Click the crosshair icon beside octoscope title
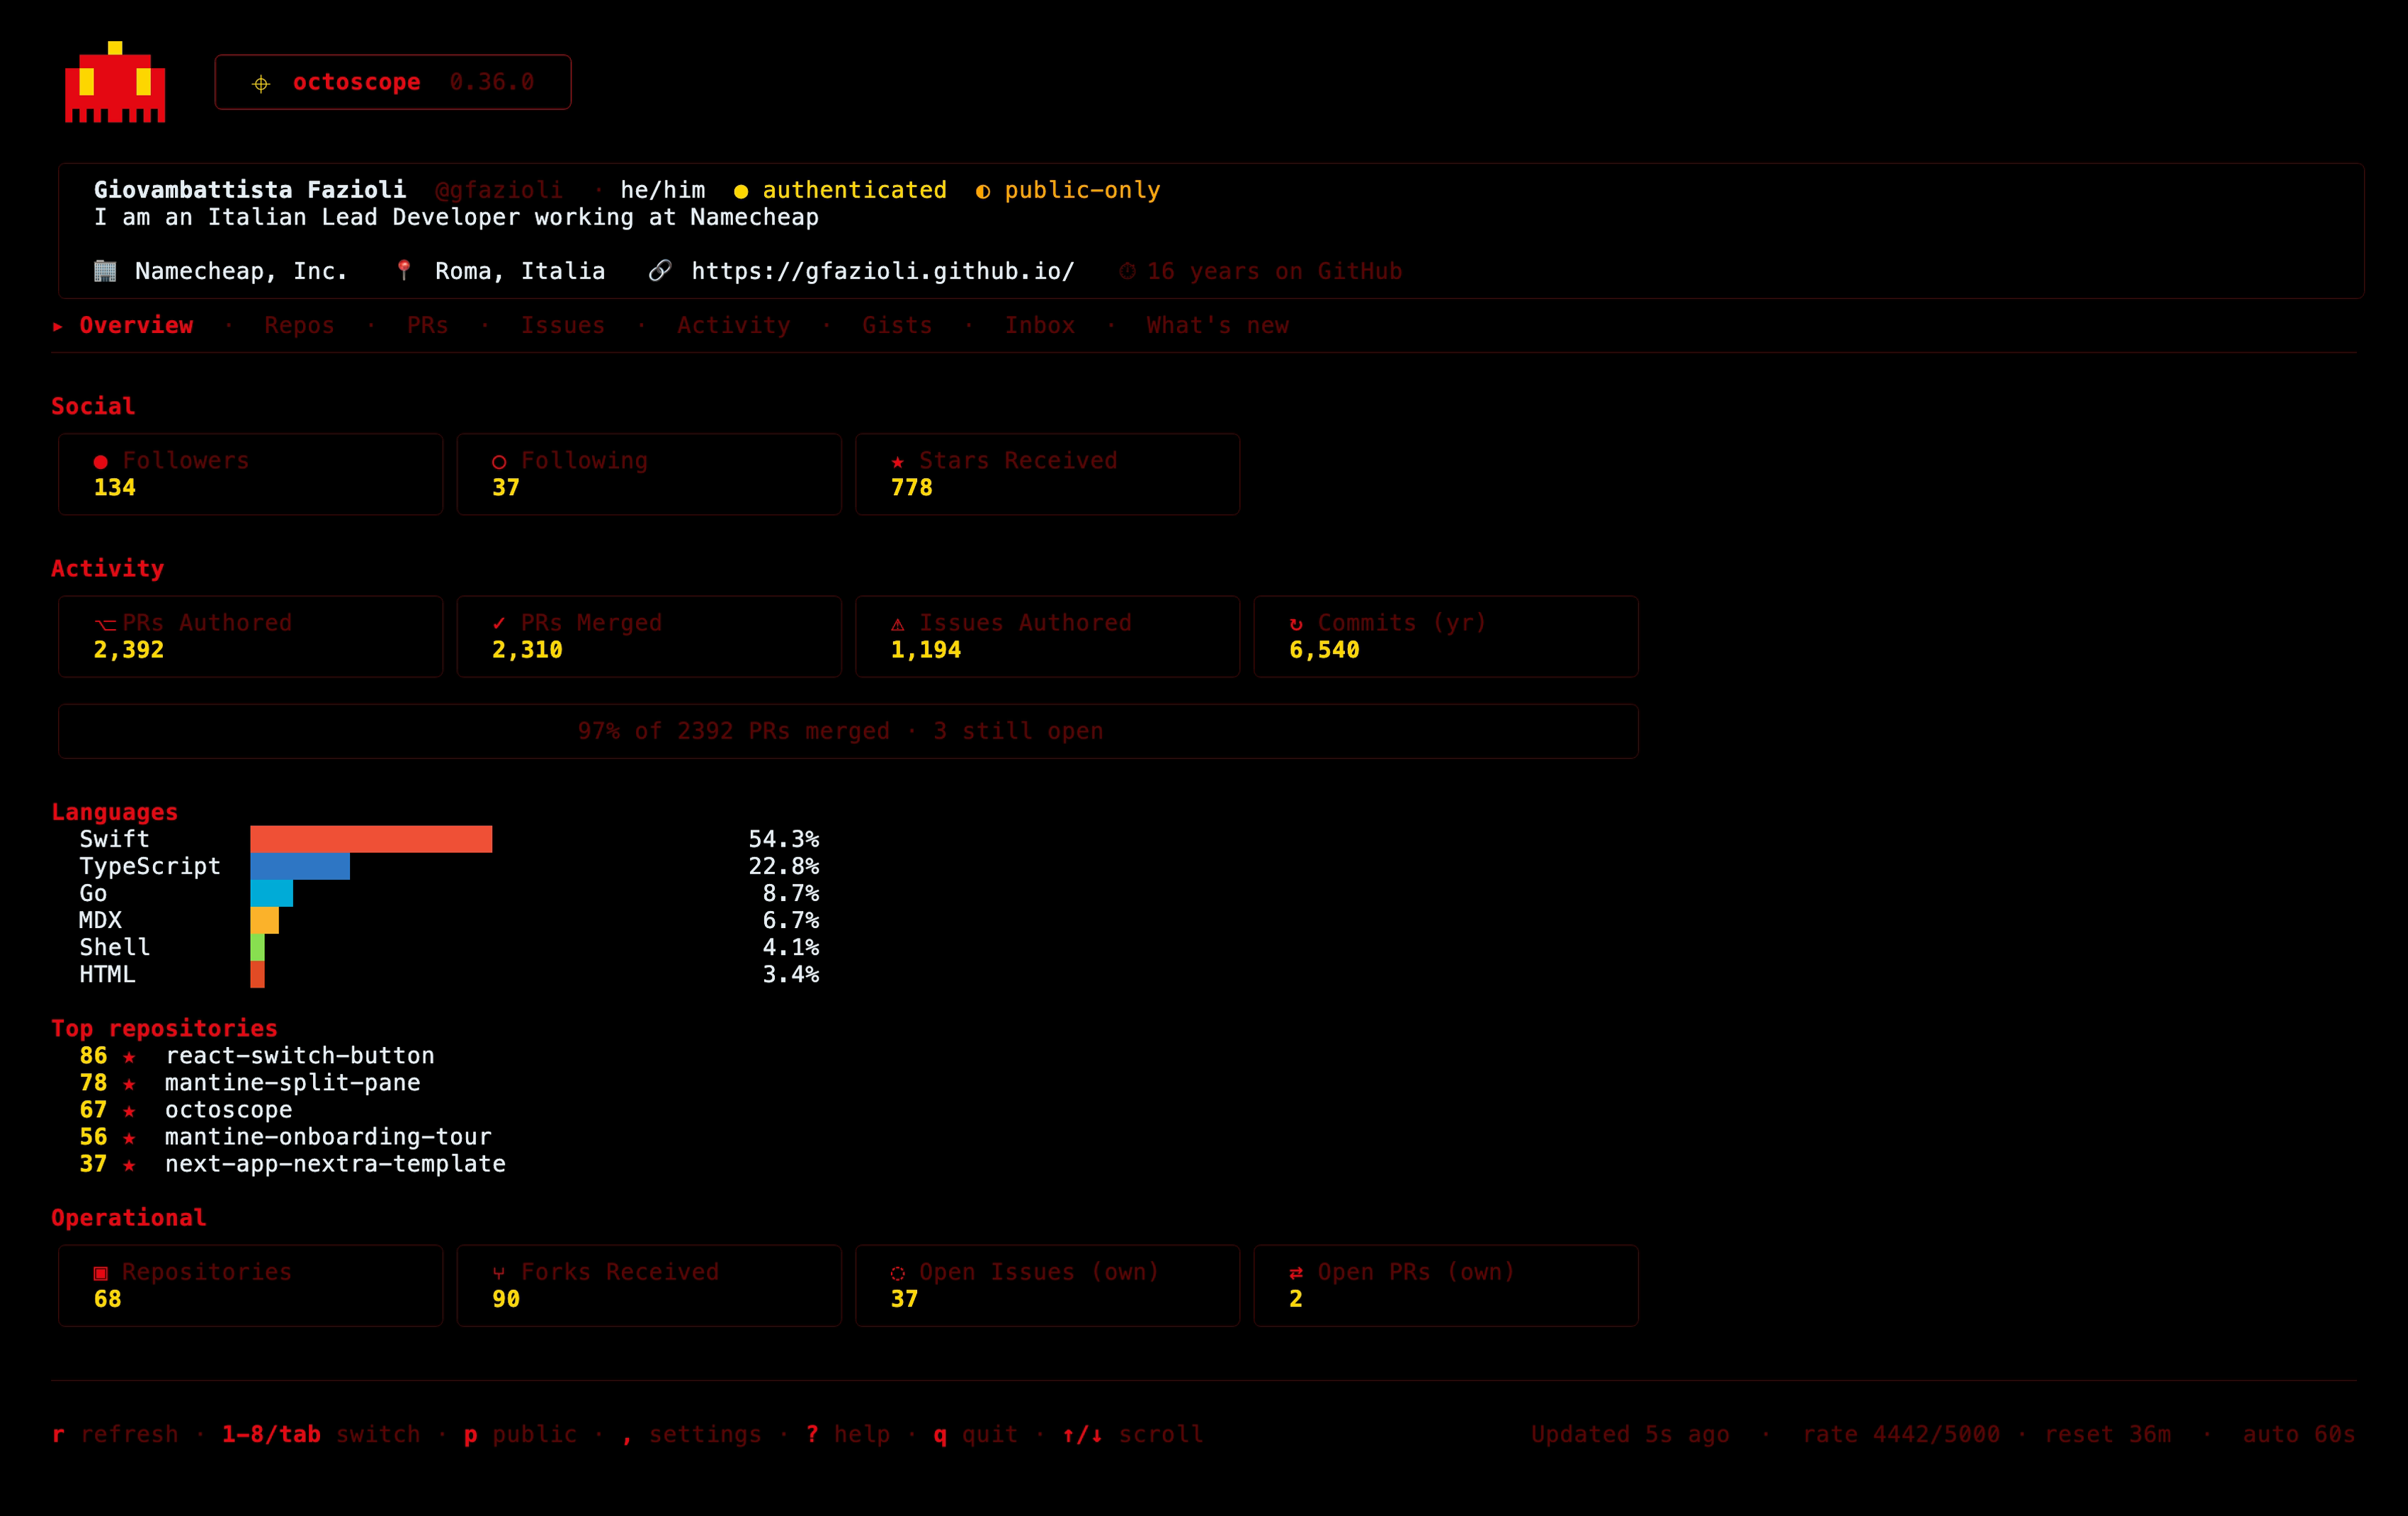Screen dimensions: 2408x1516 tap(261, 83)
